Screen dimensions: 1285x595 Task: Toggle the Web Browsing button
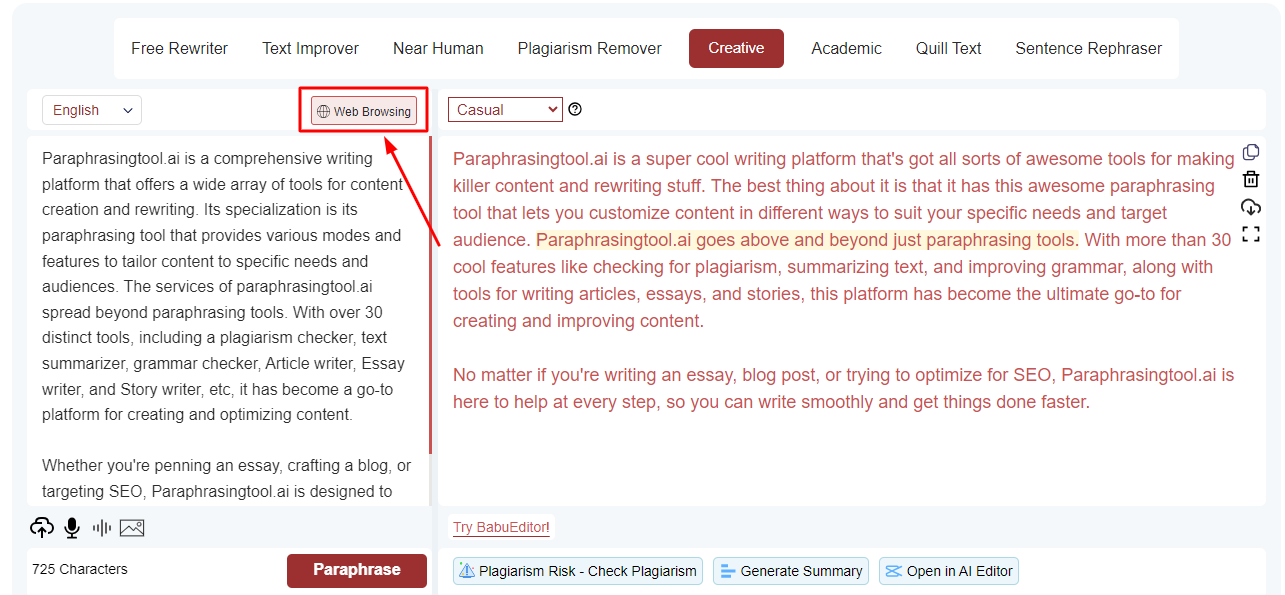(364, 111)
